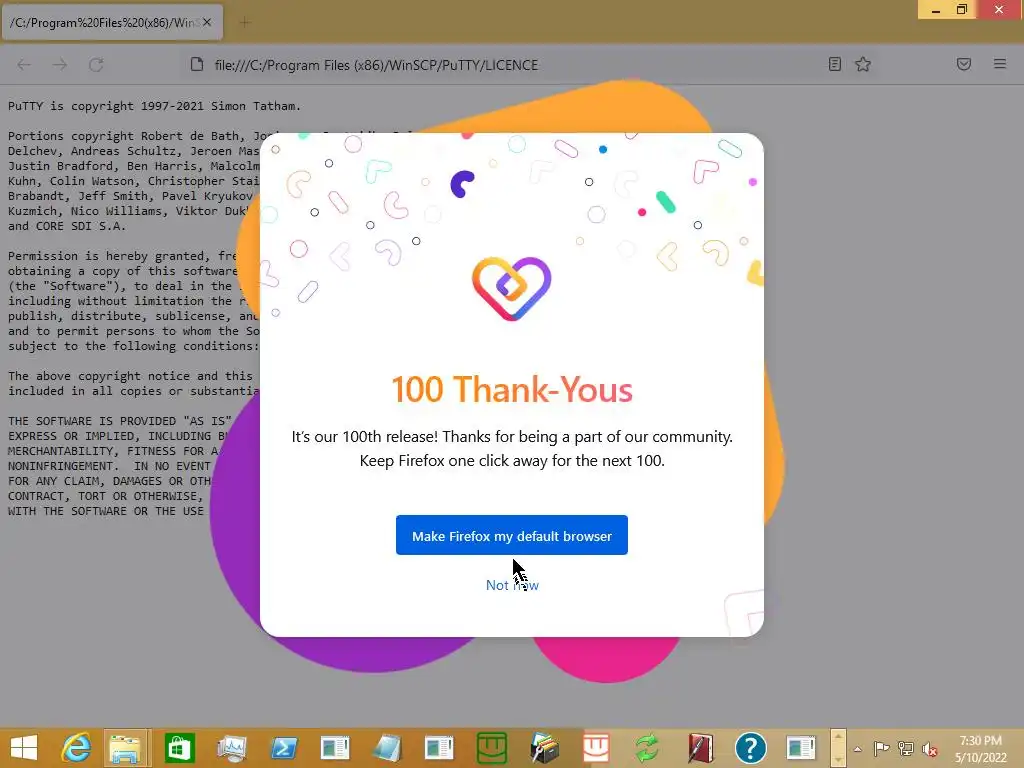Open the Notepad taskbar icon
Image resolution: width=1024 pixels, height=768 pixels.
click(x=388, y=748)
